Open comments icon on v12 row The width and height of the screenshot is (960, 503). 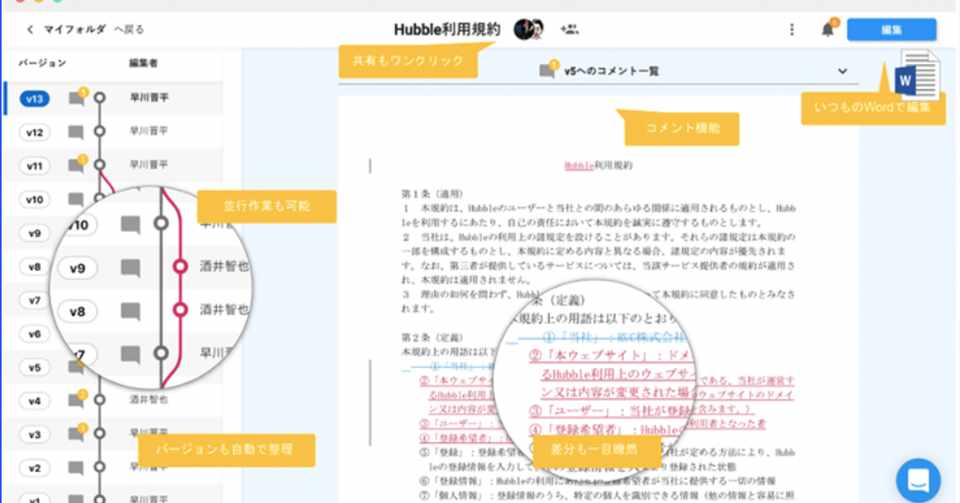tap(76, 132)
